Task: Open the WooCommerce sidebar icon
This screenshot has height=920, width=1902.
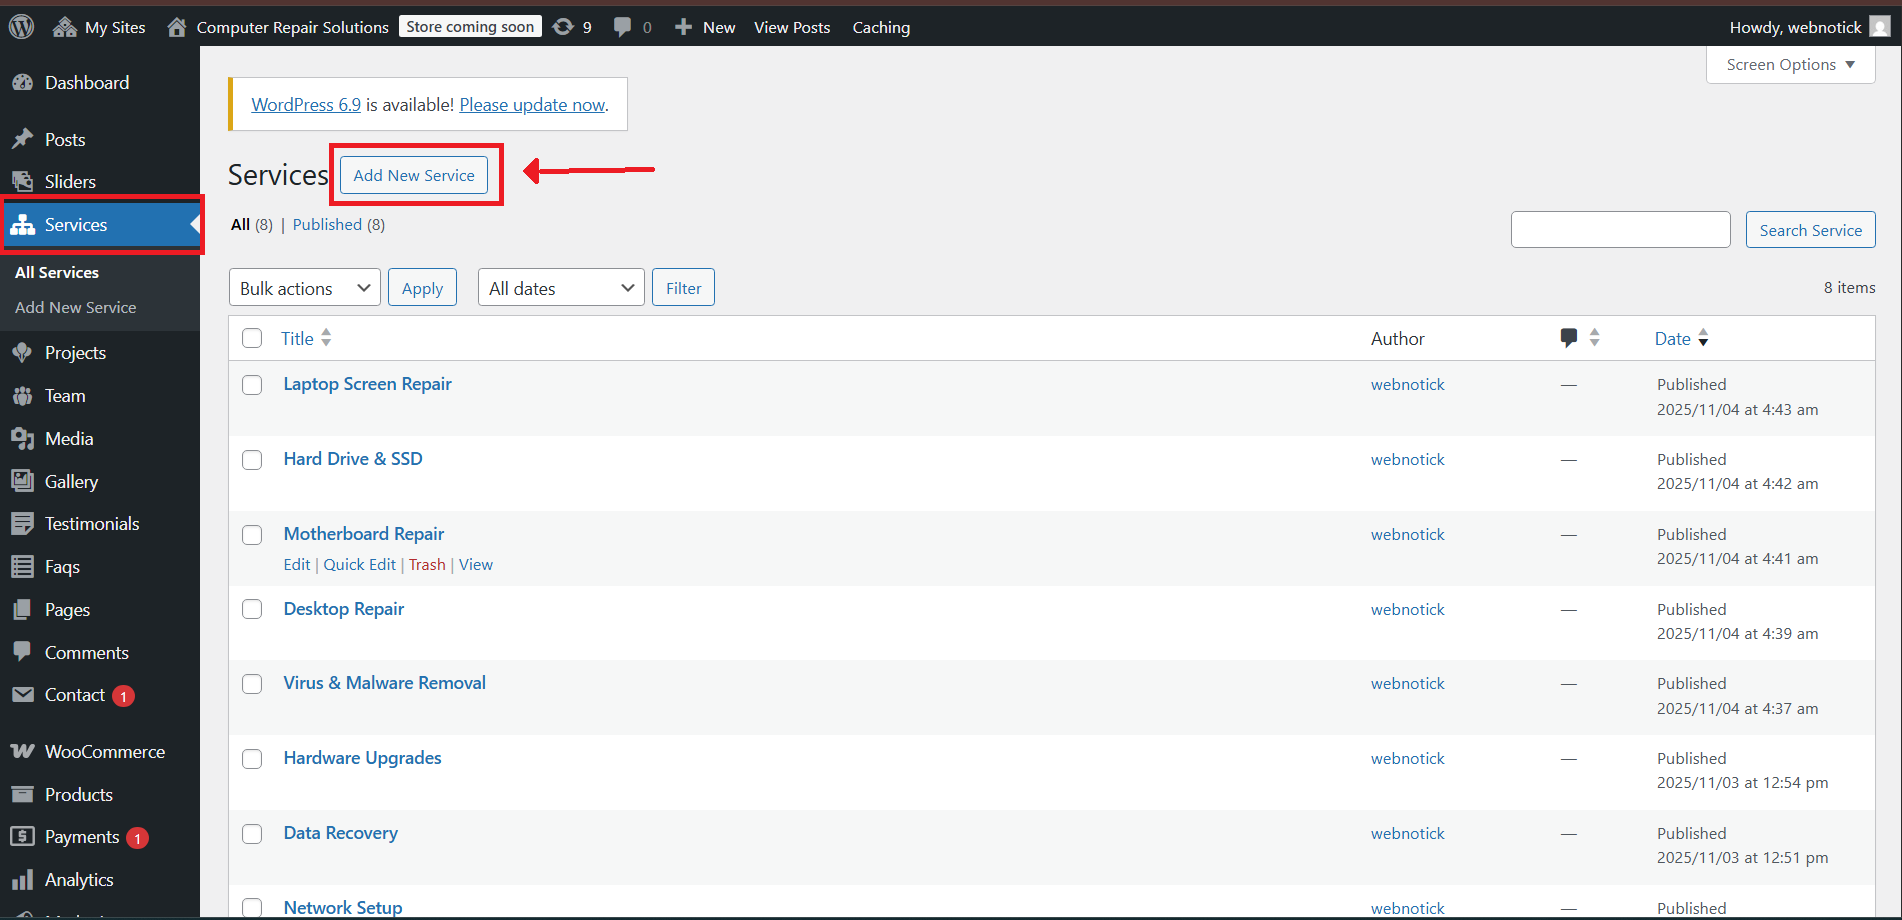Action: (22, 751)
